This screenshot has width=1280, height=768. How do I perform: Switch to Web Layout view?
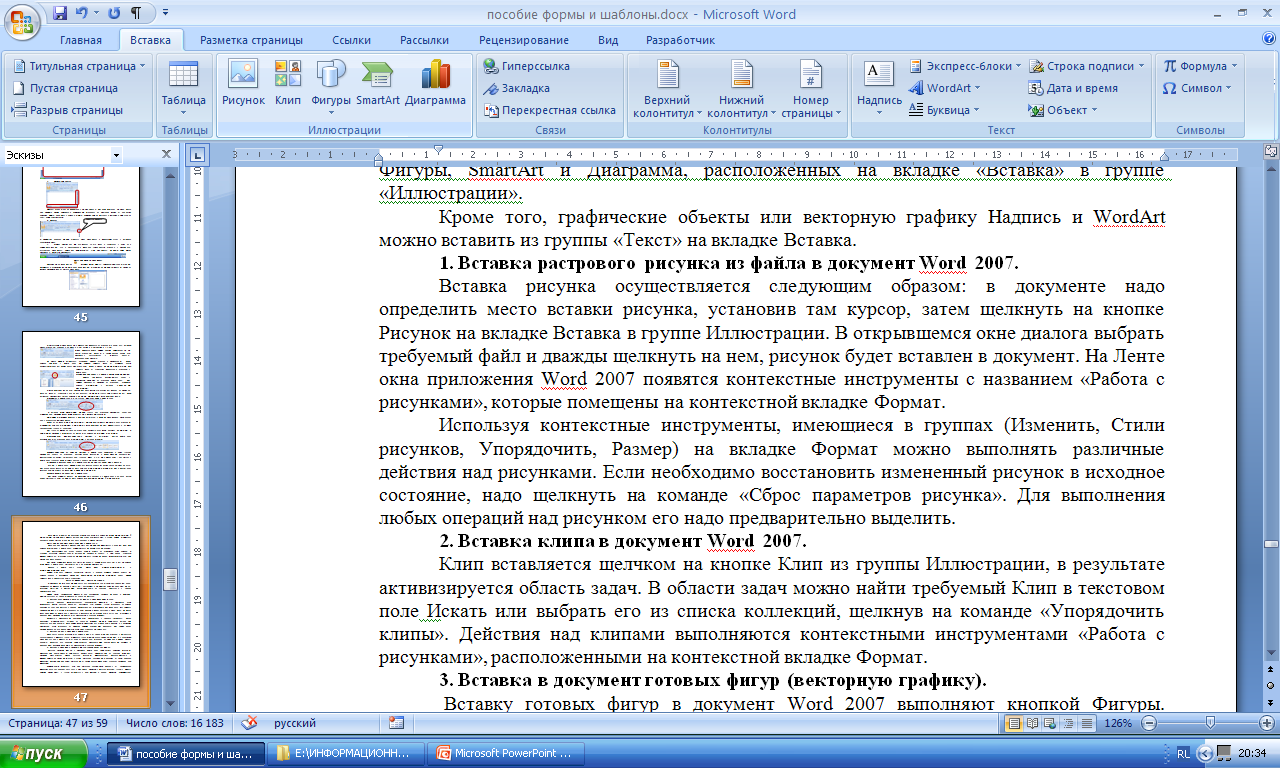click(1051, 723)
